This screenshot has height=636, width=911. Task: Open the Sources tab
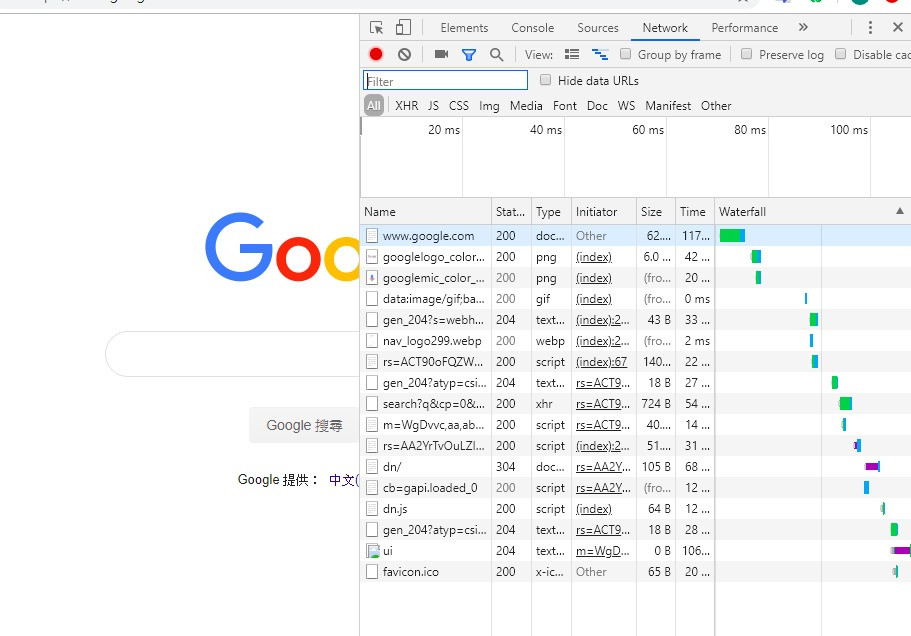598,28
